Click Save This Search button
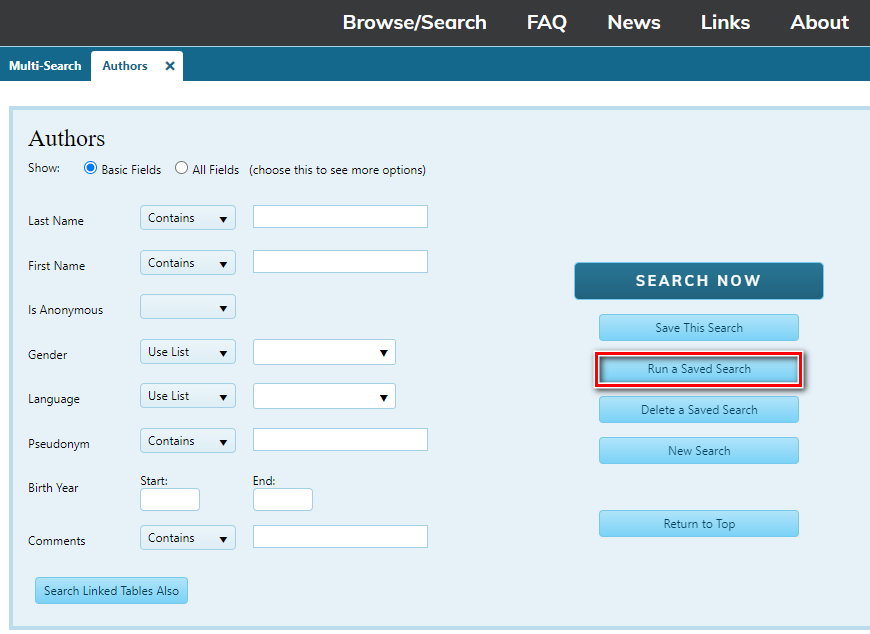Viewport: 870px width, 634px height. point(699,328)
